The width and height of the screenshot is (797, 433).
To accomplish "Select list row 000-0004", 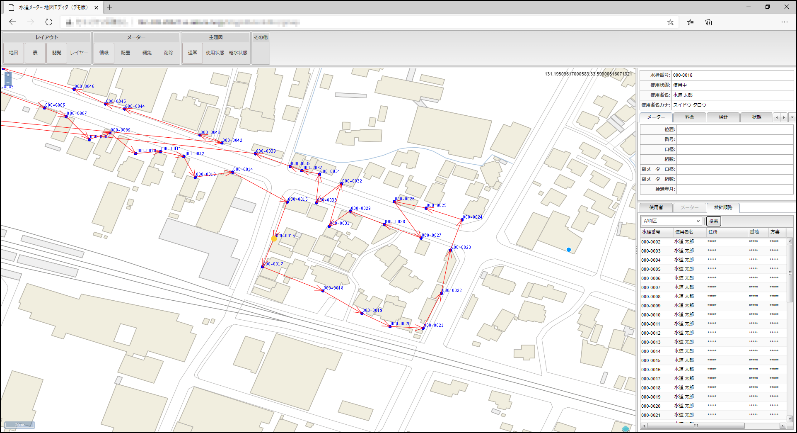I will pos(714,260).
